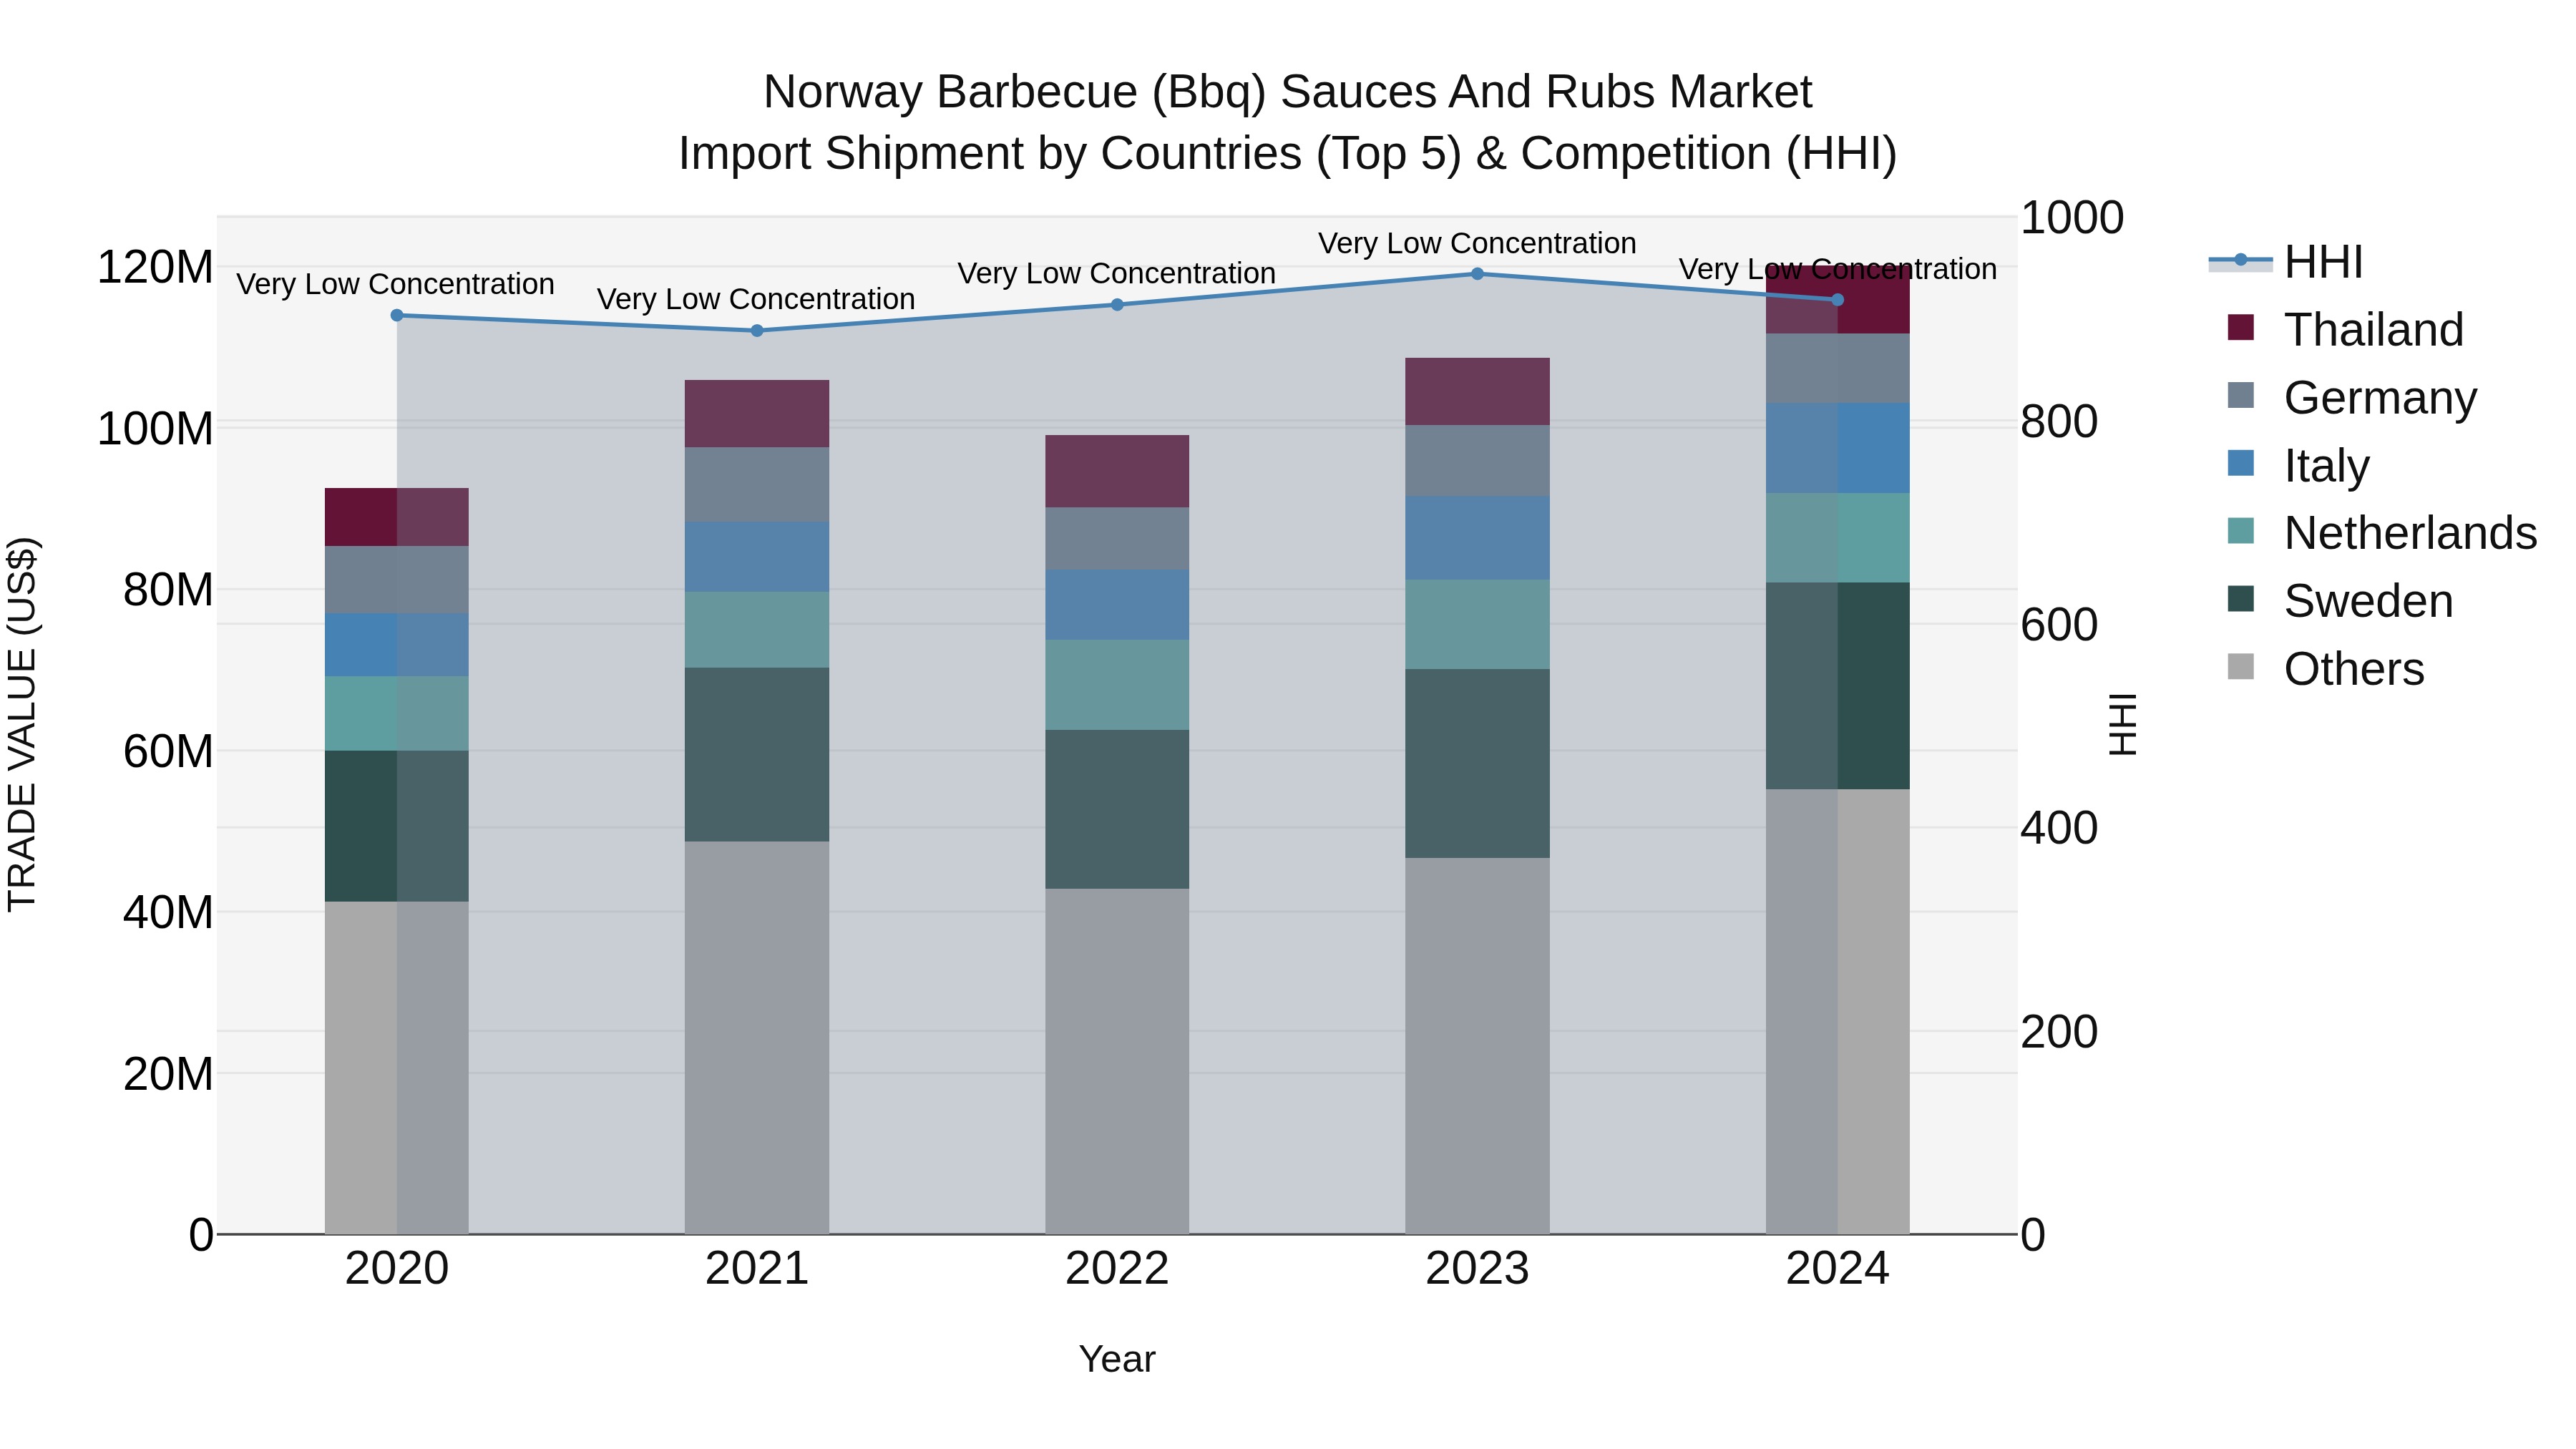Click the 2023 x-axis year label
This screenshot has height=1449, width=2576.
click(1477, 1269)
